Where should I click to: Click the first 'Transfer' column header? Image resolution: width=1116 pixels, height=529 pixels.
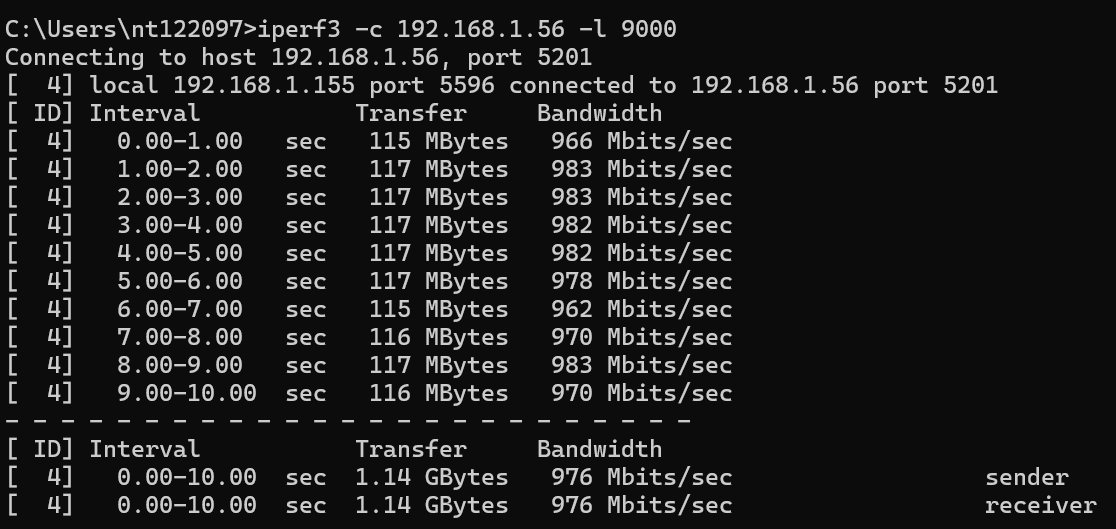411,113
